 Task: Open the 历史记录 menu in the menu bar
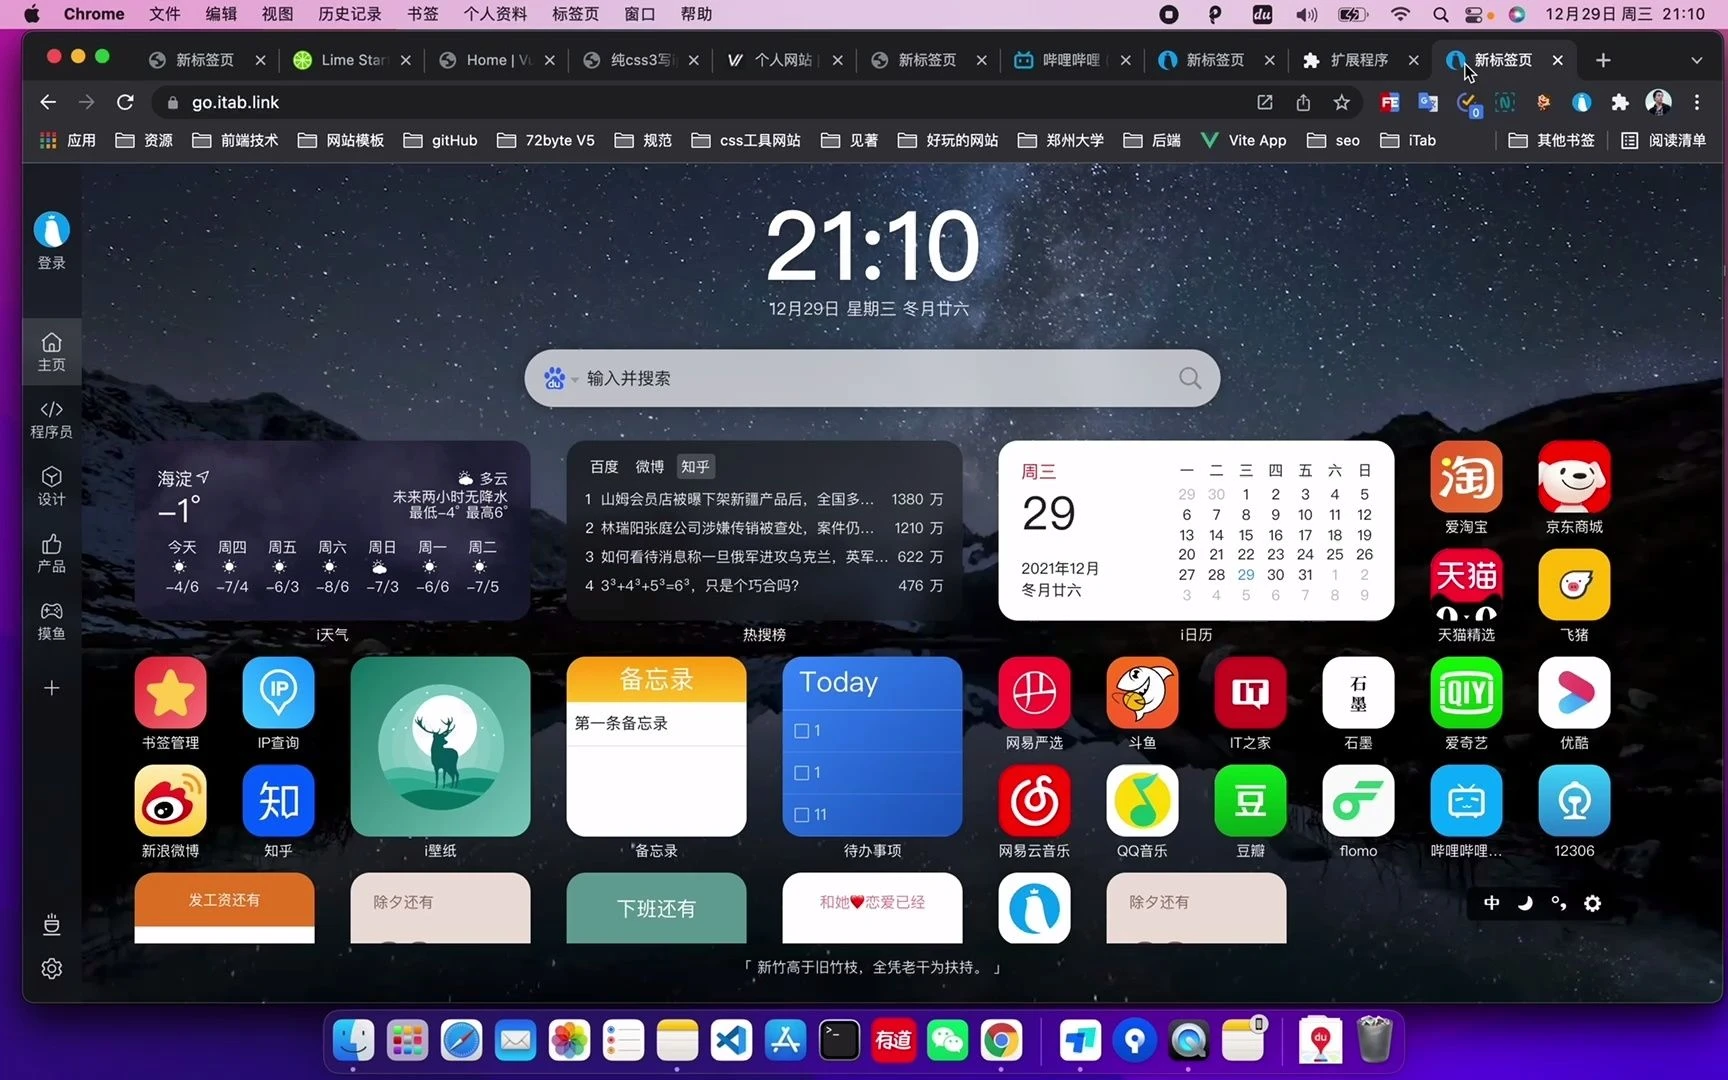pyautogui.click(x=350, y=14)
